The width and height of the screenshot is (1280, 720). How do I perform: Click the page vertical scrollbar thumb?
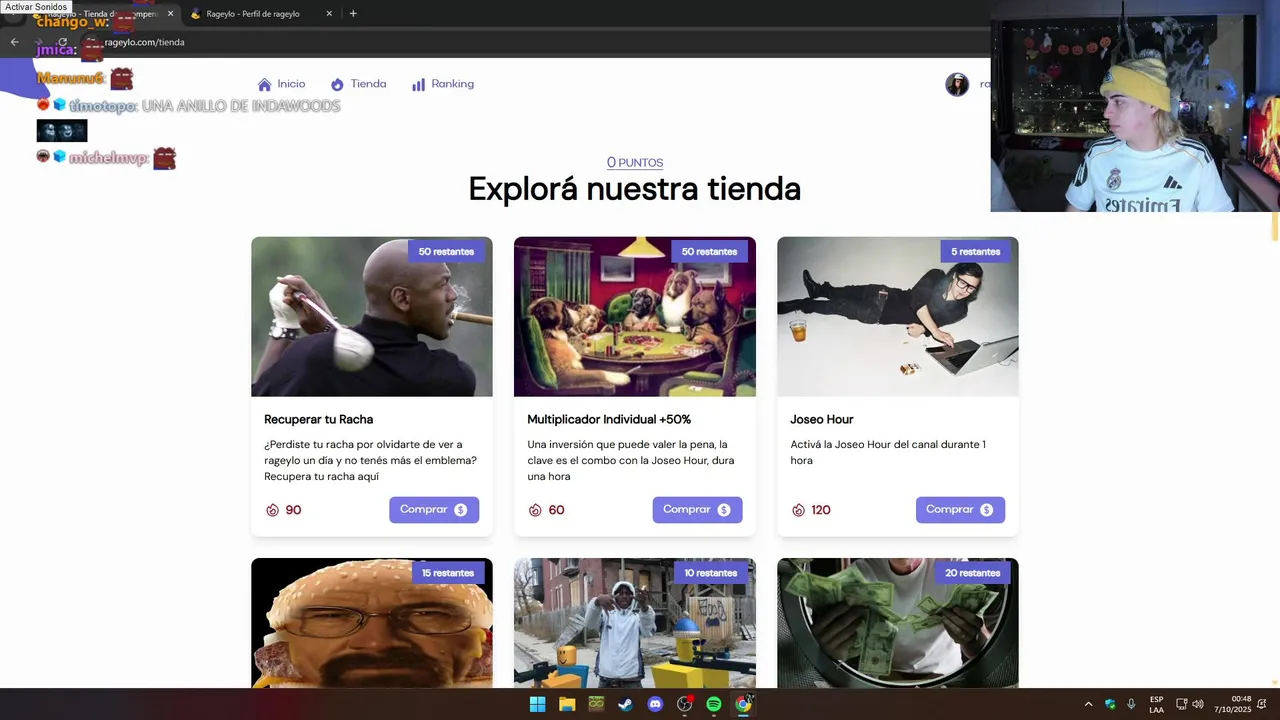point(1274,227)
